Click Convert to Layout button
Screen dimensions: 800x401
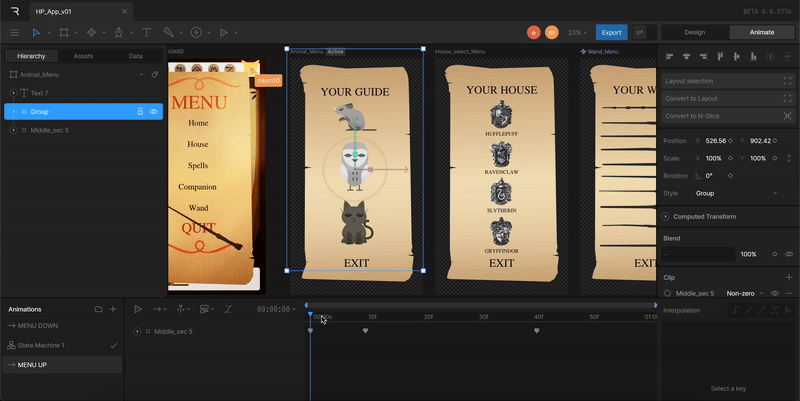click(x=728, y=98)
